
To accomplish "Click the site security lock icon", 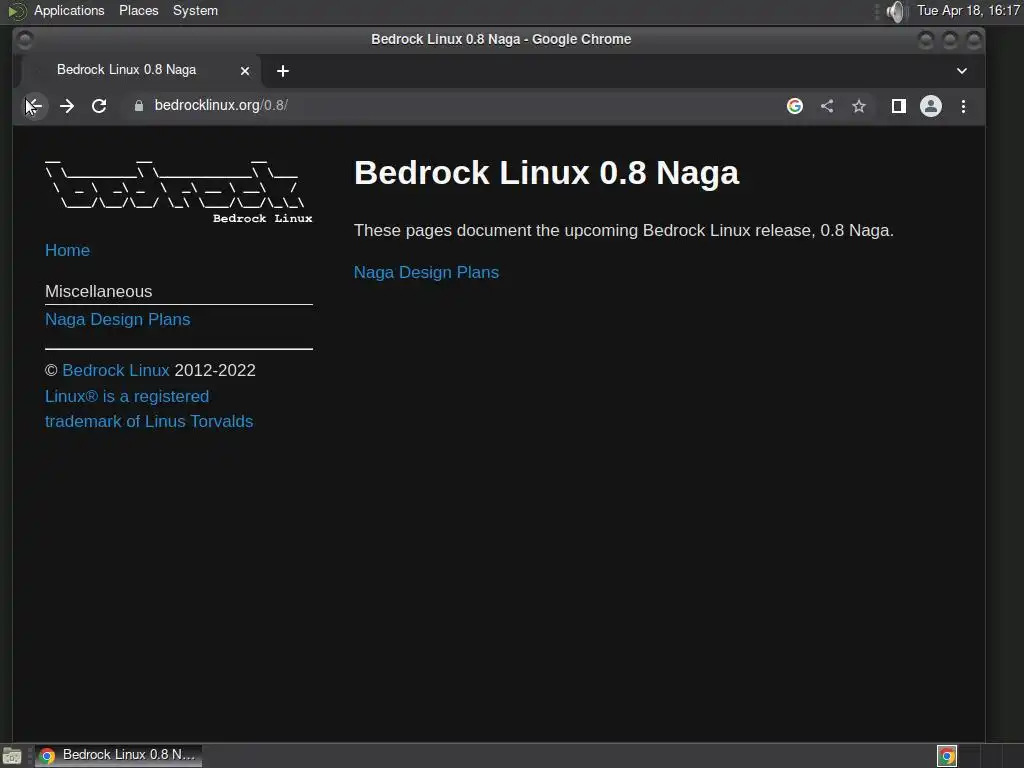I will coord(138,106).
